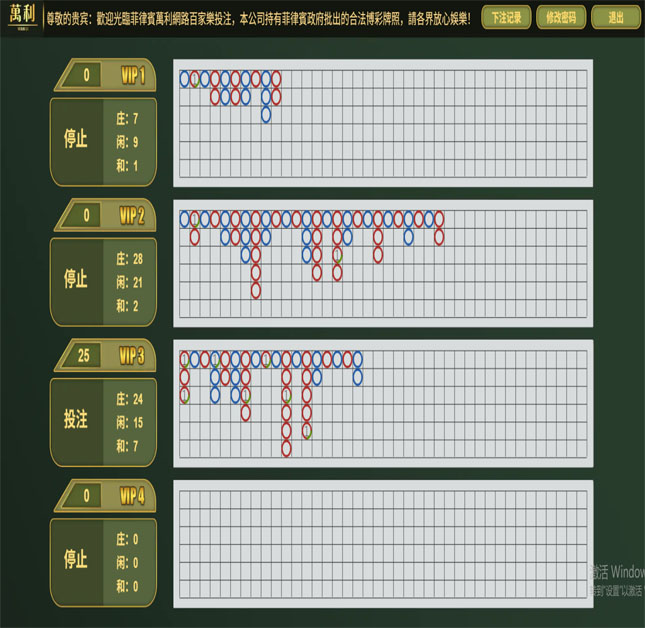The height and width of the screenshot is (628, 645).
Task: Click the 停止 status in VIP 4 panel
Action: click(x=77, y=560)
